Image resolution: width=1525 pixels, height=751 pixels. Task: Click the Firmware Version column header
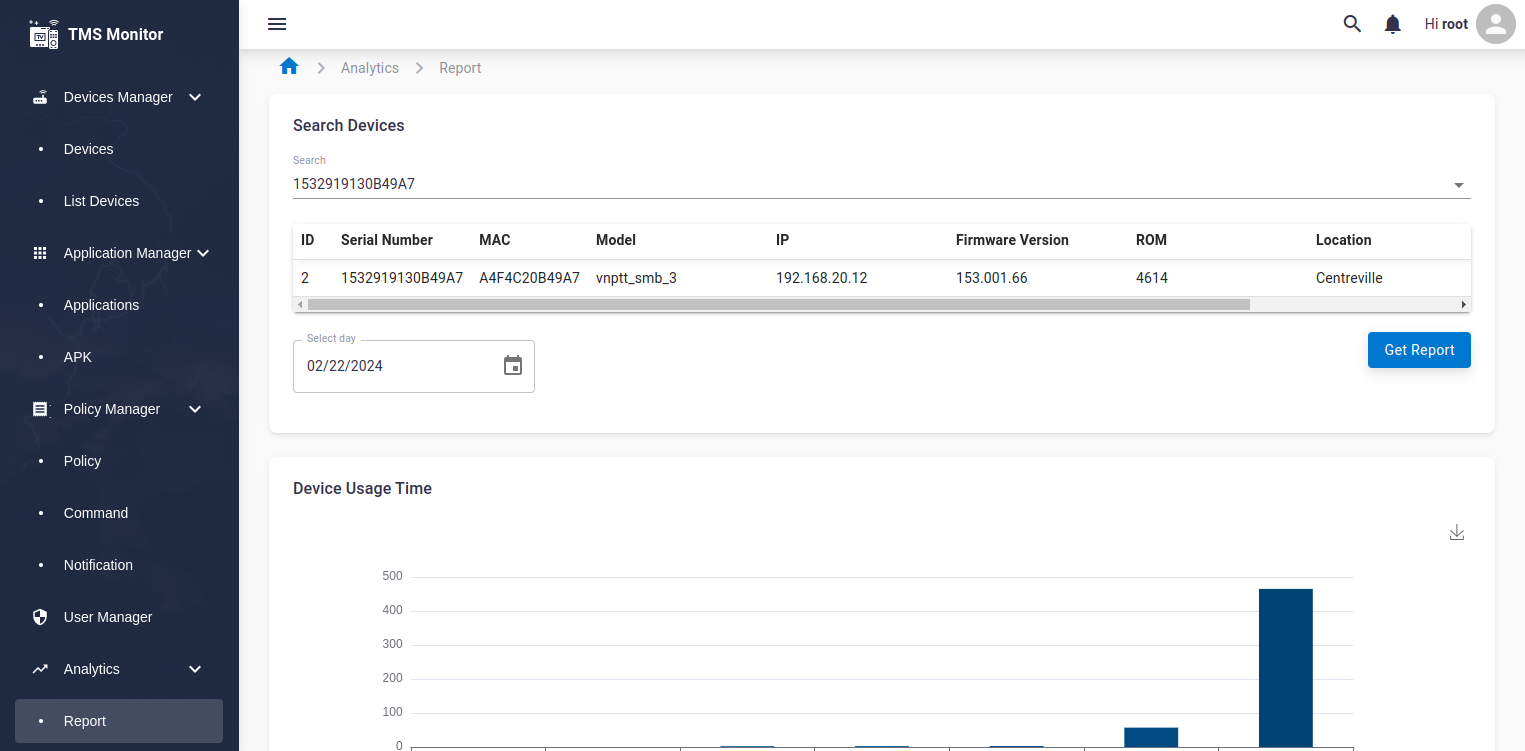pos(1012,240)
